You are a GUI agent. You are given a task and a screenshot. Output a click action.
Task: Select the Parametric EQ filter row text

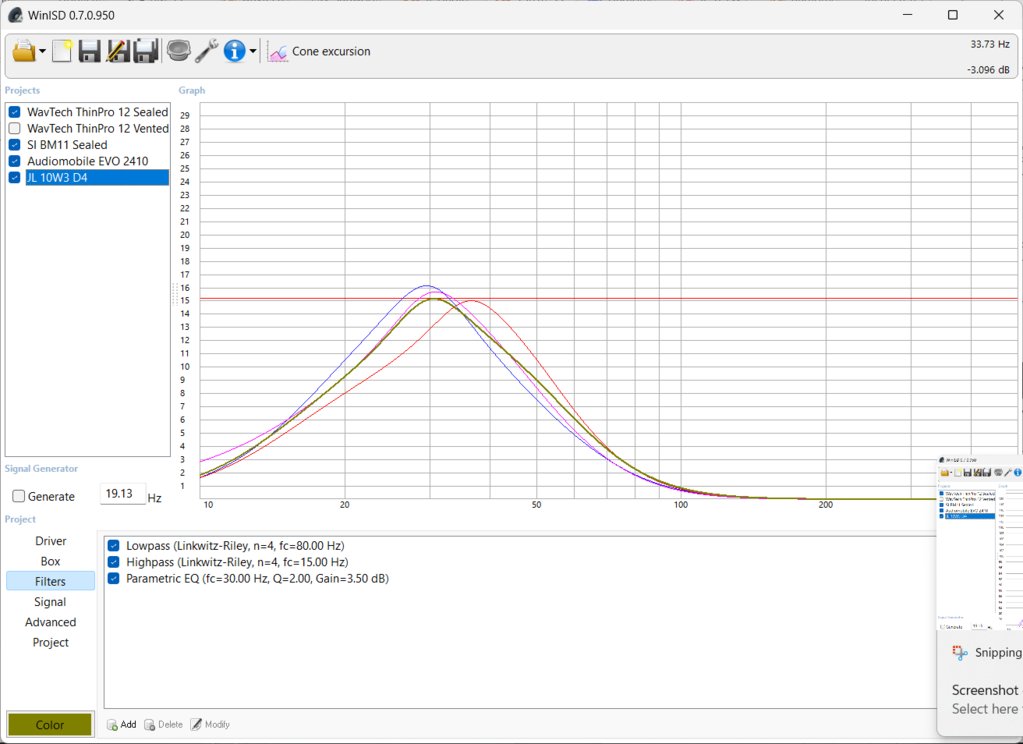tap(257, 578)
